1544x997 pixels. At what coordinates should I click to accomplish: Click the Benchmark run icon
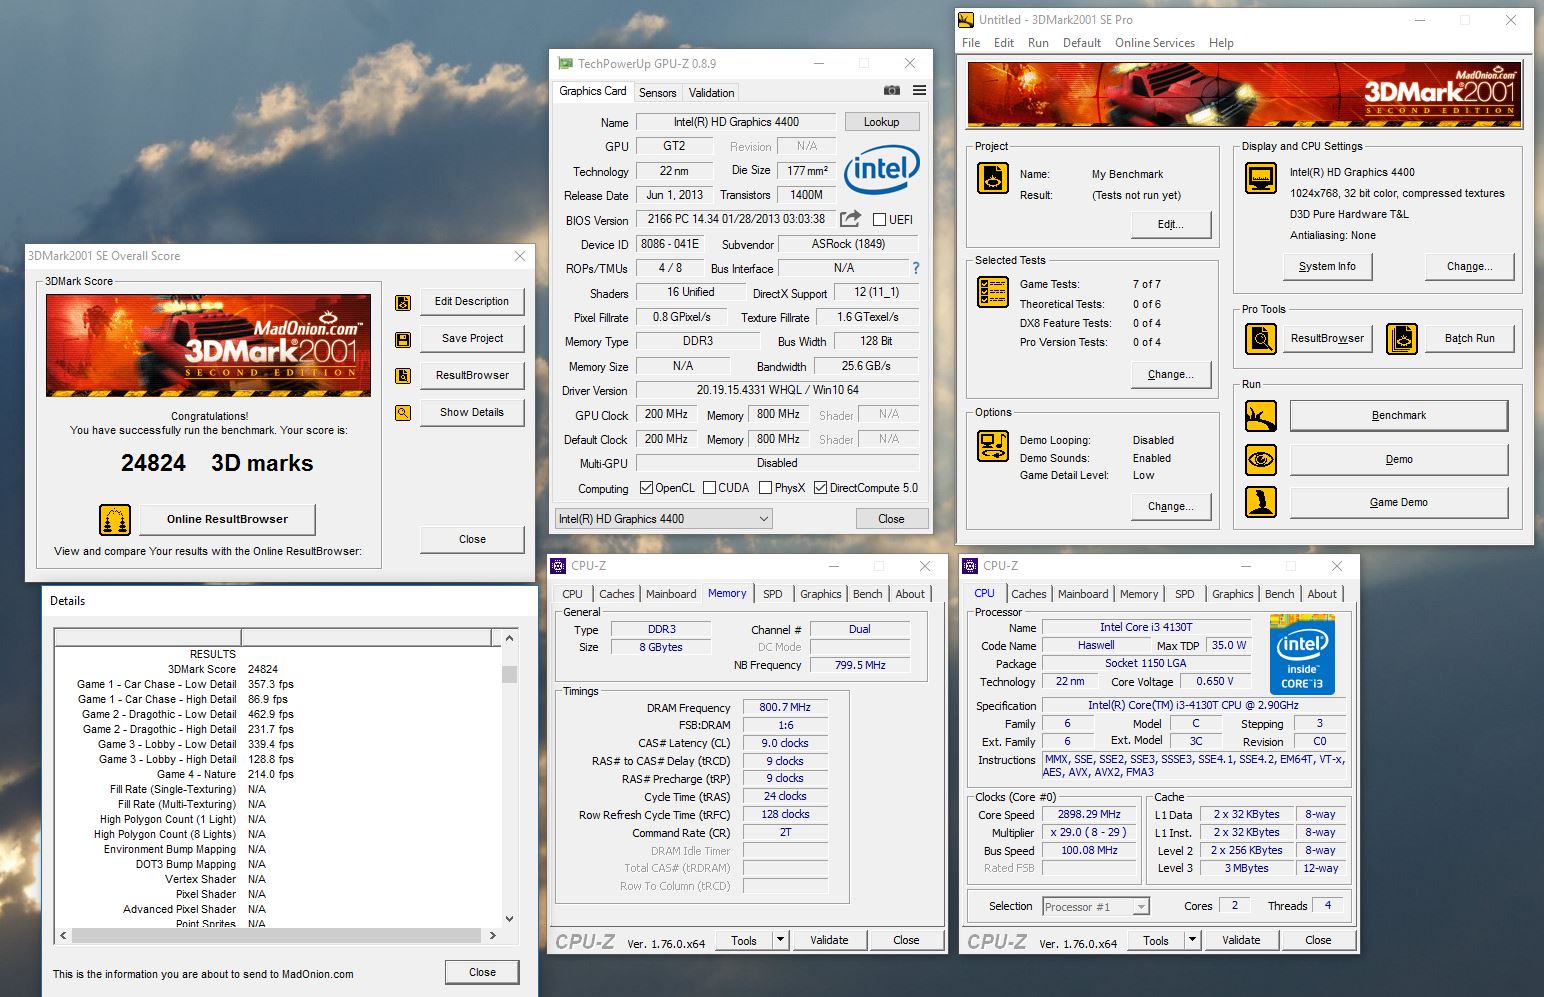coord(1261,416)
